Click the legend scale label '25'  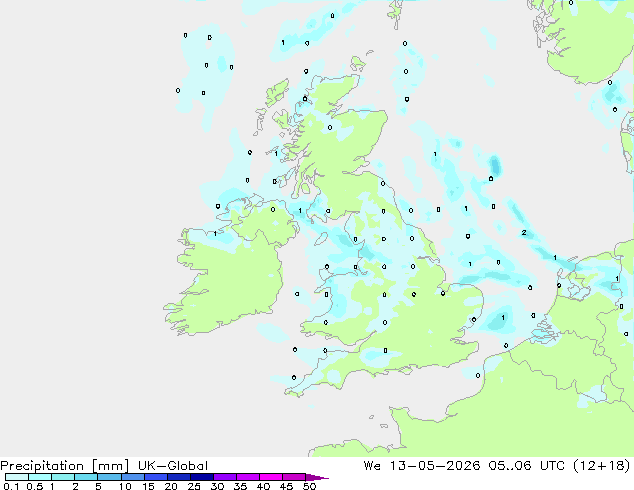click(x=194, y=486)
